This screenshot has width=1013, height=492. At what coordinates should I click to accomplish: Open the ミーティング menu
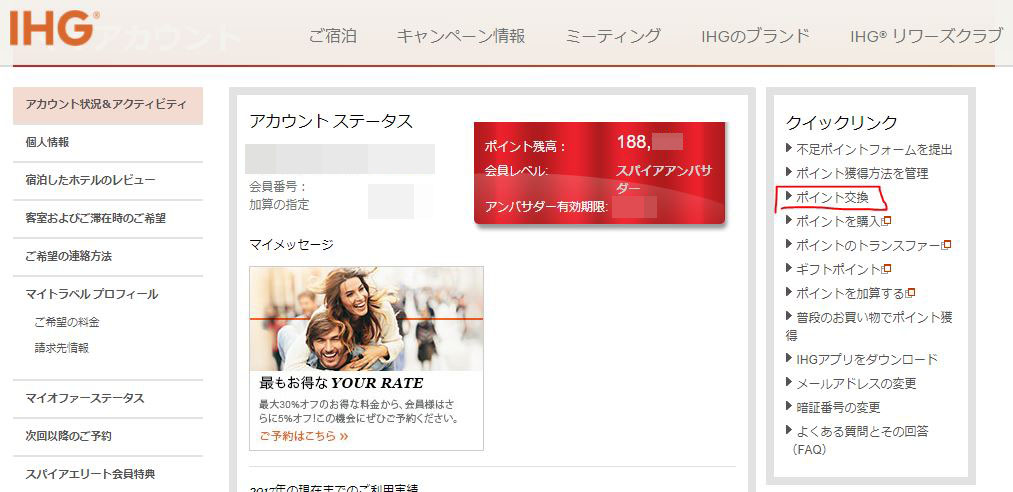pyautogui.click(x=612, y=36)
